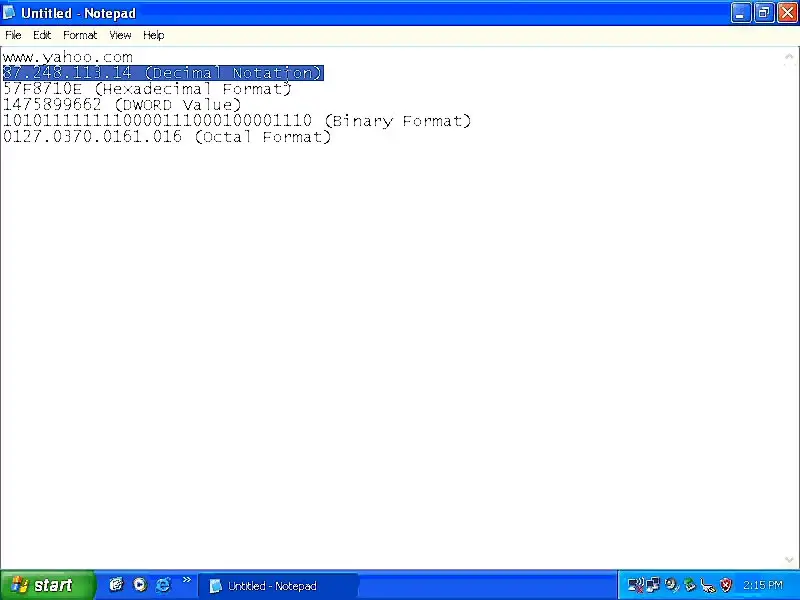Click on the www.yahoo.com line
This screenshot has height=600, width=800.
coord(68,57)
